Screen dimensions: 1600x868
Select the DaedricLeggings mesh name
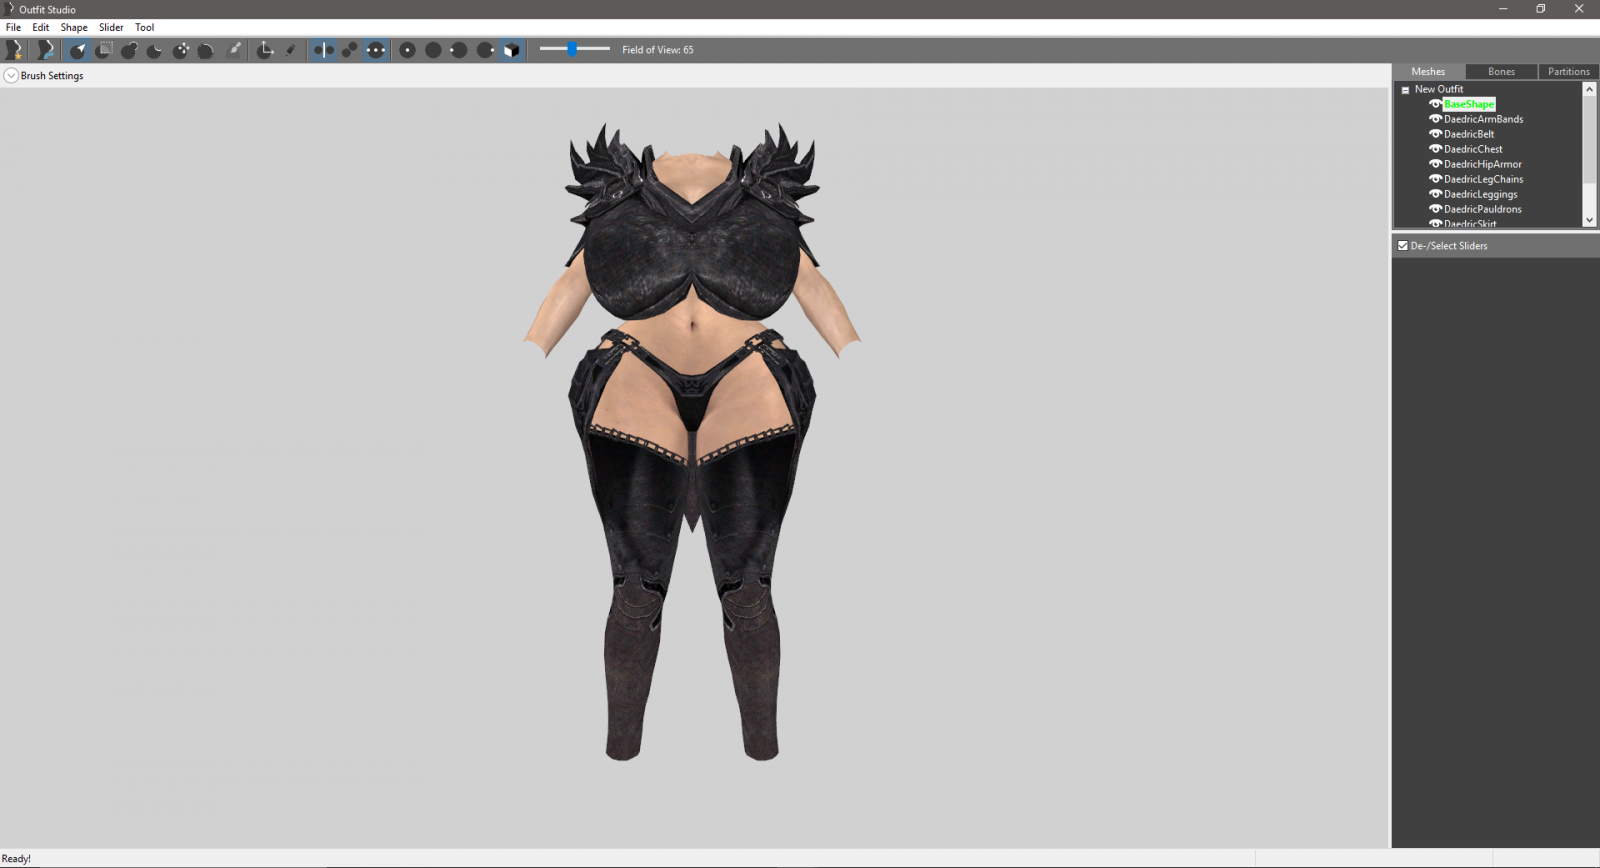(x=1481, y=194)
